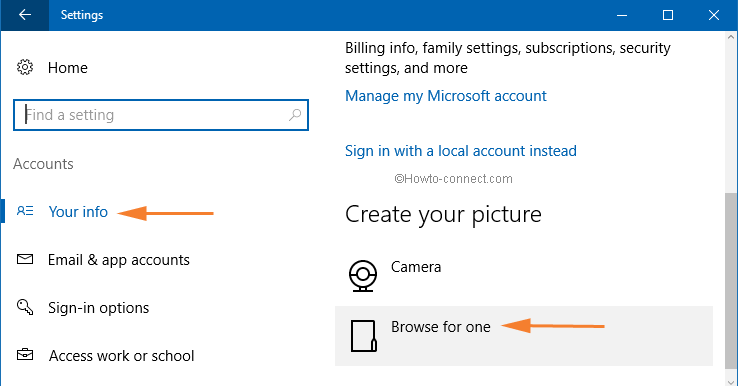This screenshot has width=738, height=386.
Task: Click the Billing info description text
Action: [508, 58]
